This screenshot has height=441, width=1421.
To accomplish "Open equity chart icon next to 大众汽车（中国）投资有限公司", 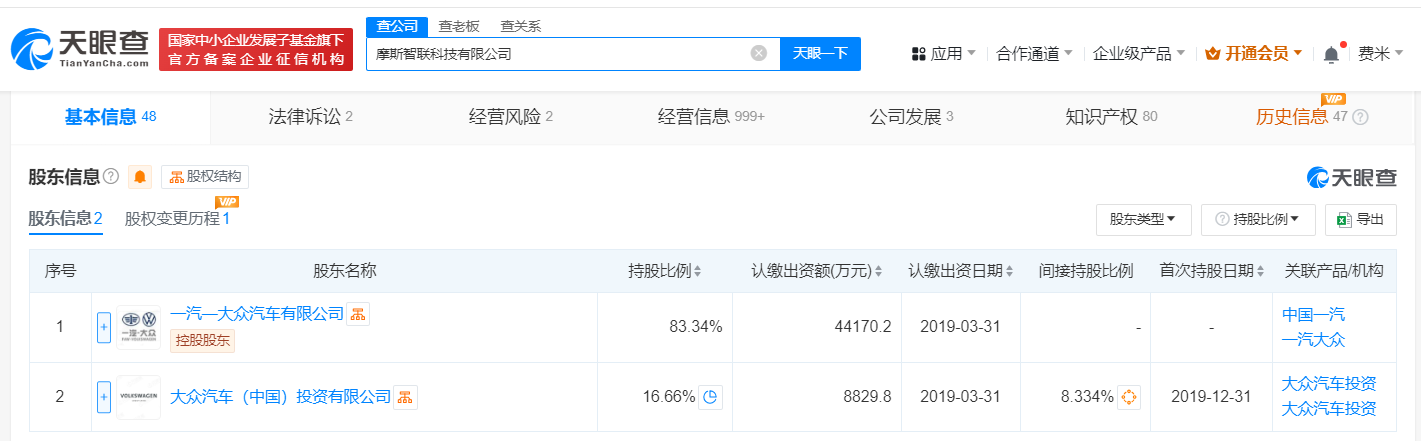I will coord(405,397).
